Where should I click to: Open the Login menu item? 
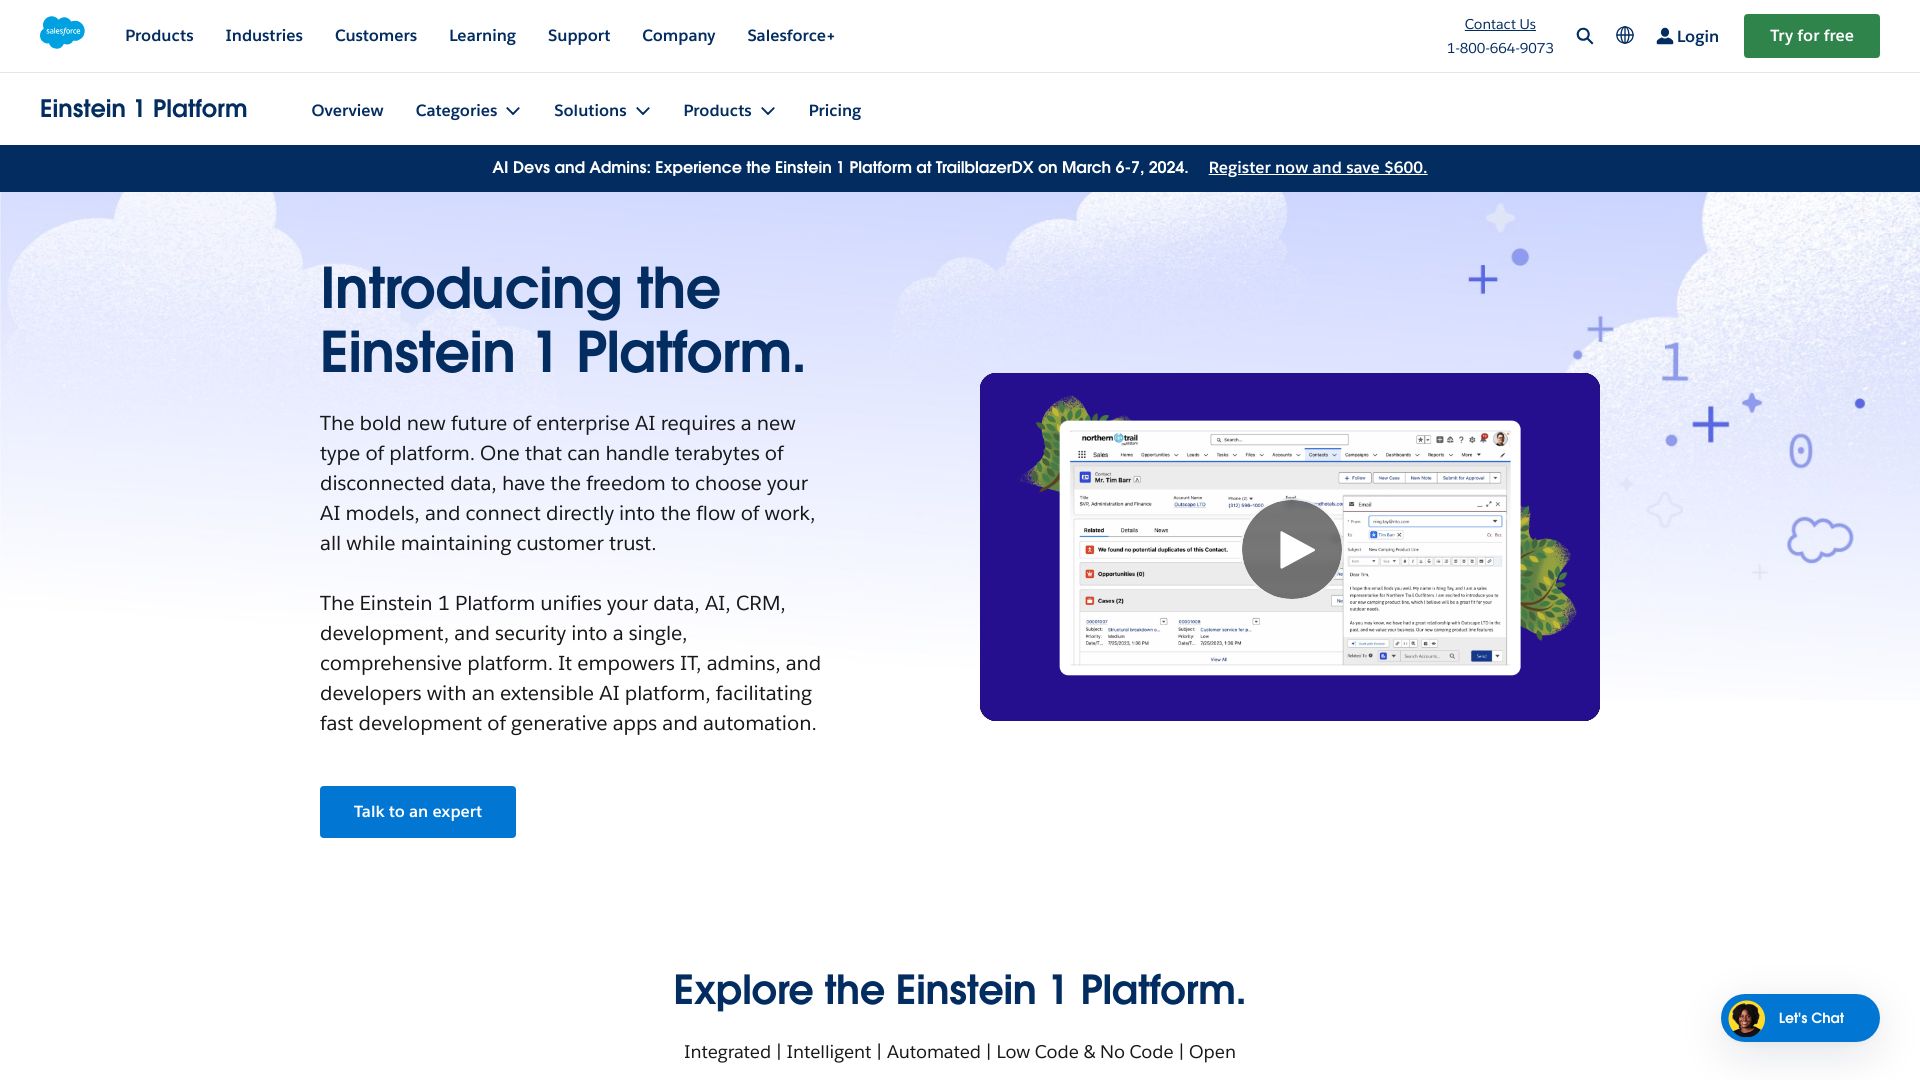point(1688,36)
